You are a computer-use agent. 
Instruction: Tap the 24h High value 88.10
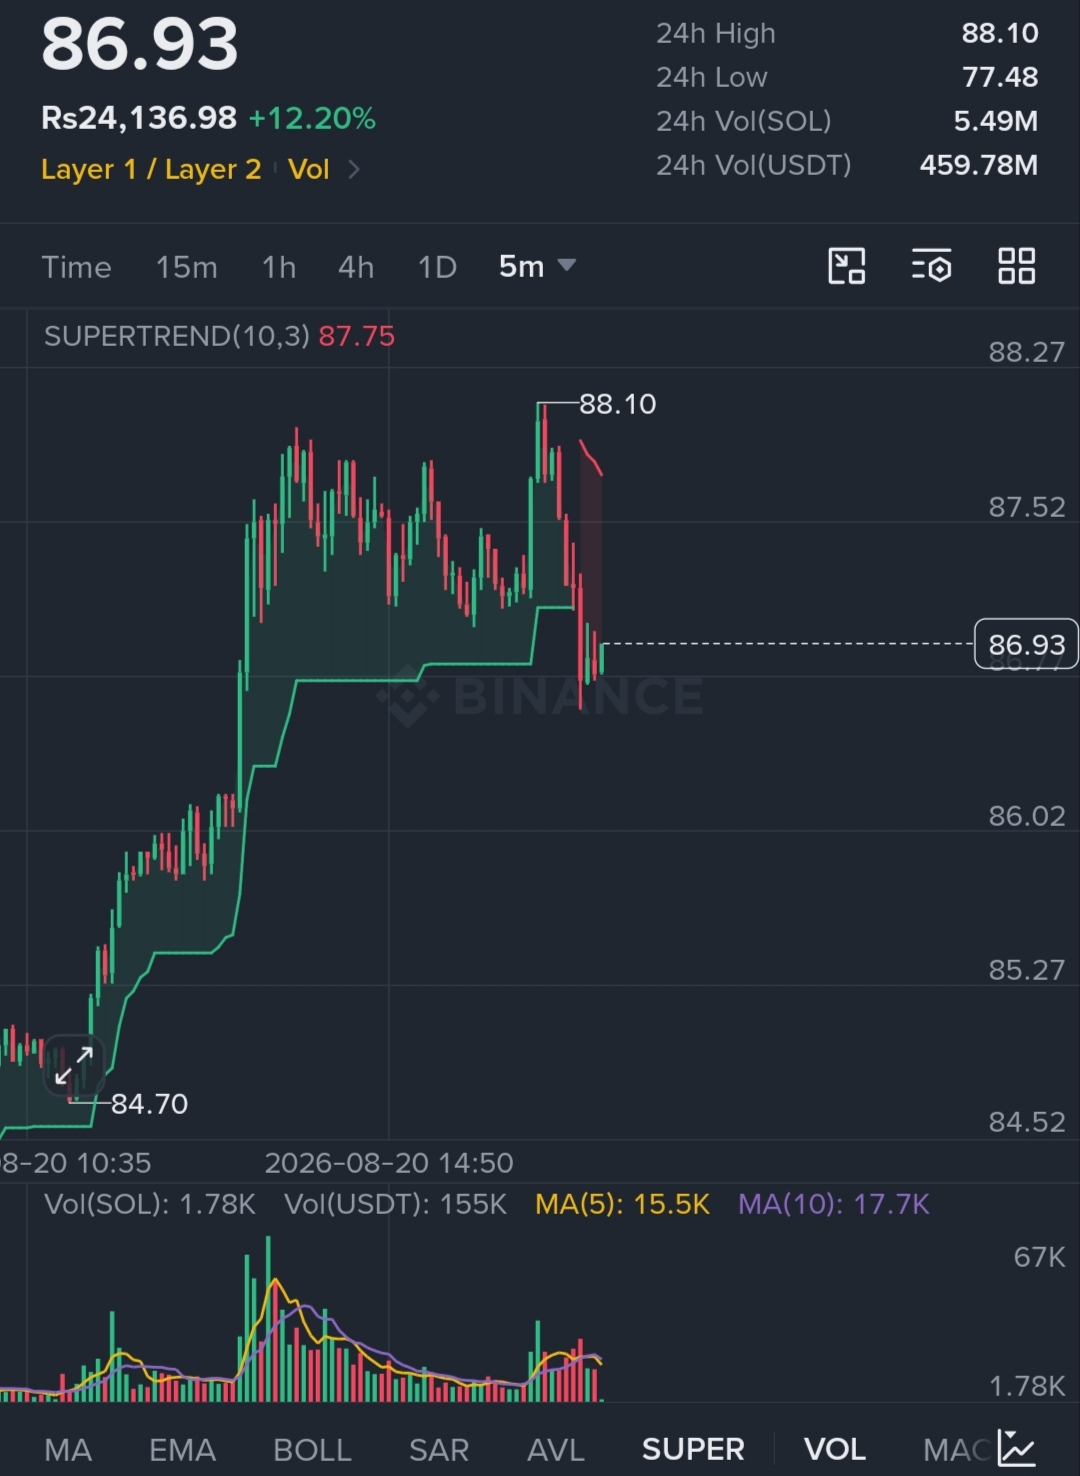pyautogui.click(x=1000, y=33)
